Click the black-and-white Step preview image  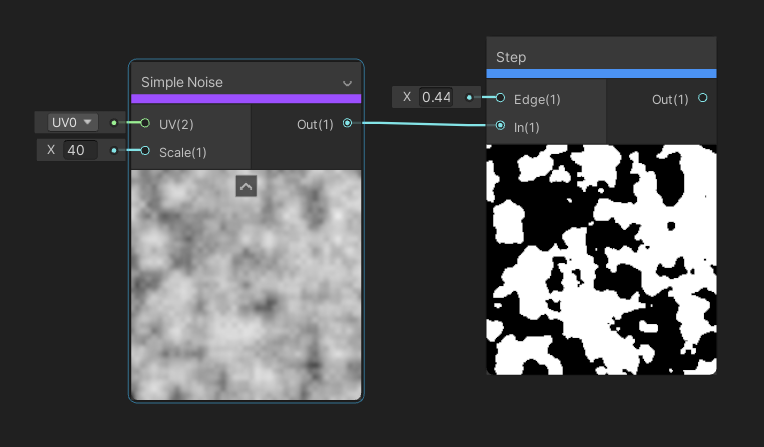click(x=601, y=258)
